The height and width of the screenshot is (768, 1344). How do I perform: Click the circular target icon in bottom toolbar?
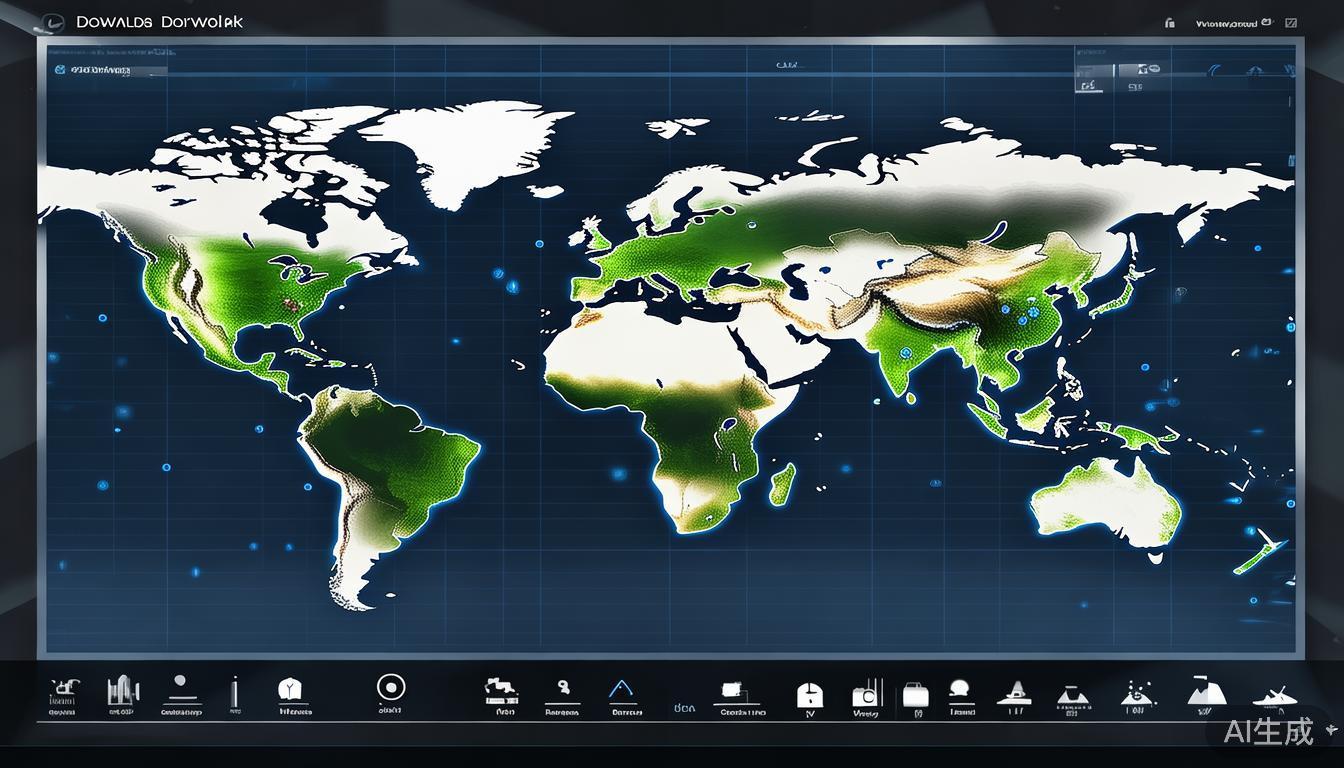point(390,686)
